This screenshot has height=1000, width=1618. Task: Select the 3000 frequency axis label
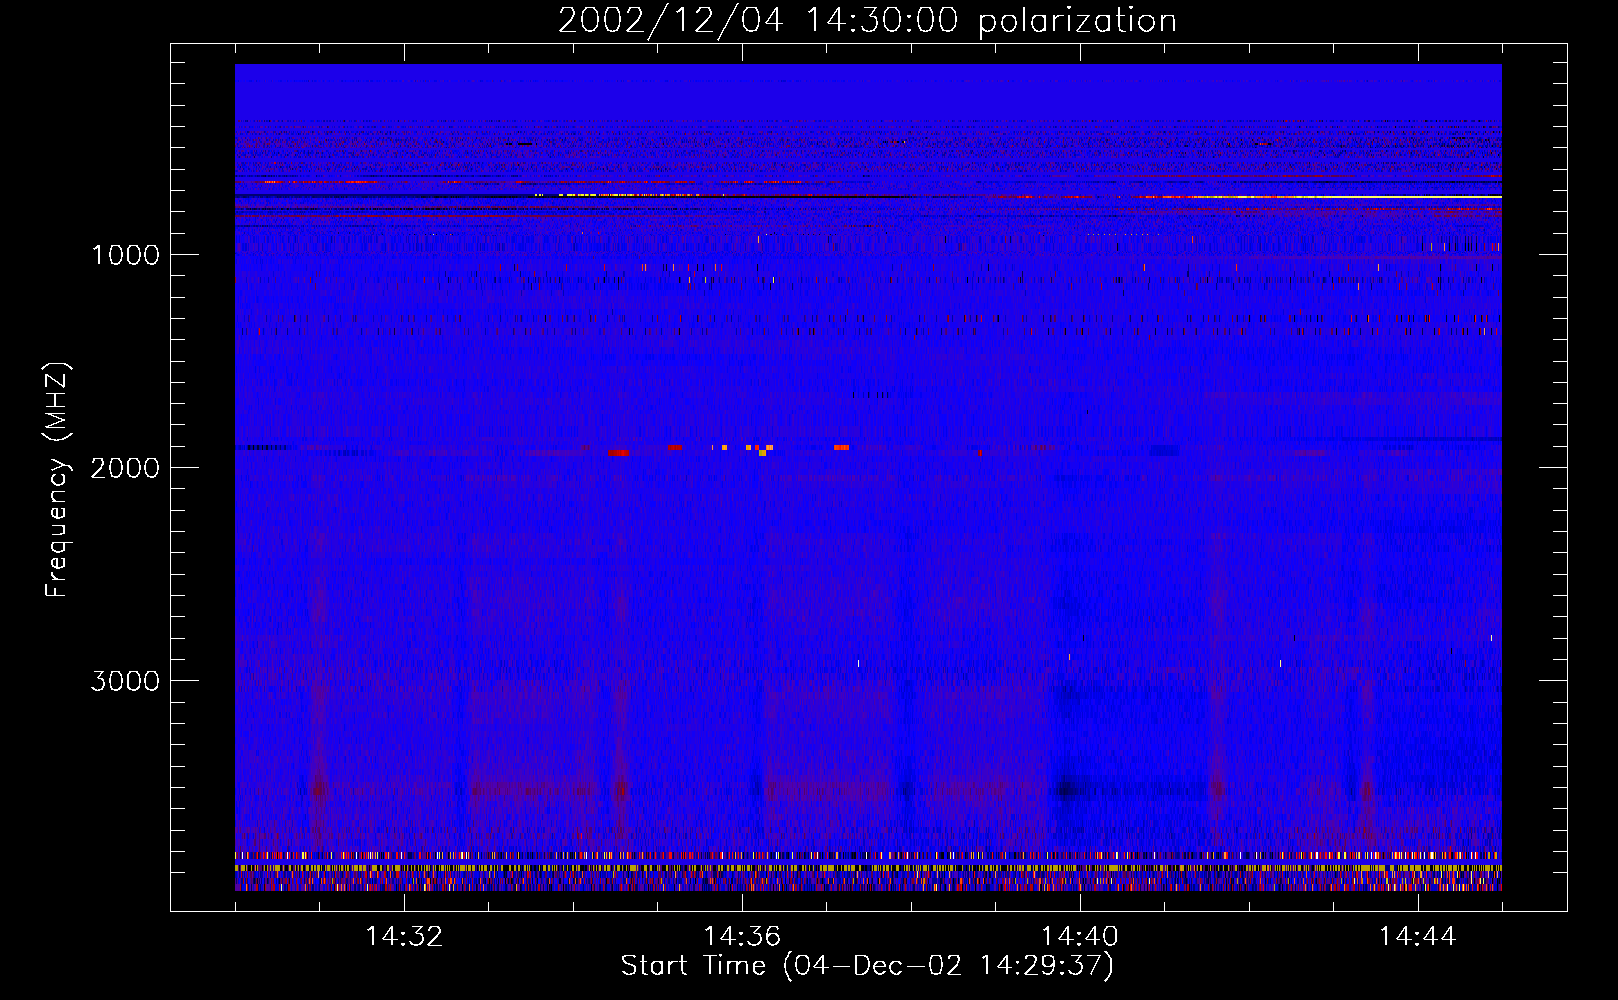coord(125,681)
